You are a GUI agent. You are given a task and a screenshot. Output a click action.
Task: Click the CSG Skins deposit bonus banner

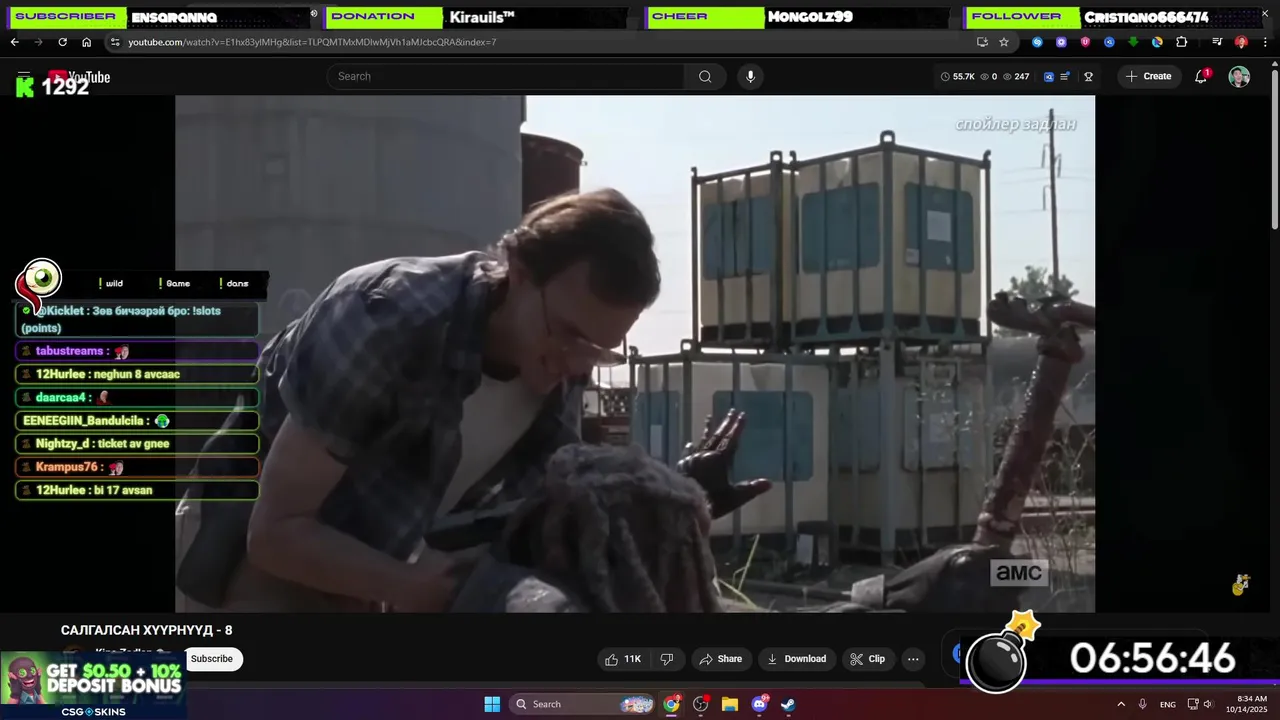[x=92, y=685]
